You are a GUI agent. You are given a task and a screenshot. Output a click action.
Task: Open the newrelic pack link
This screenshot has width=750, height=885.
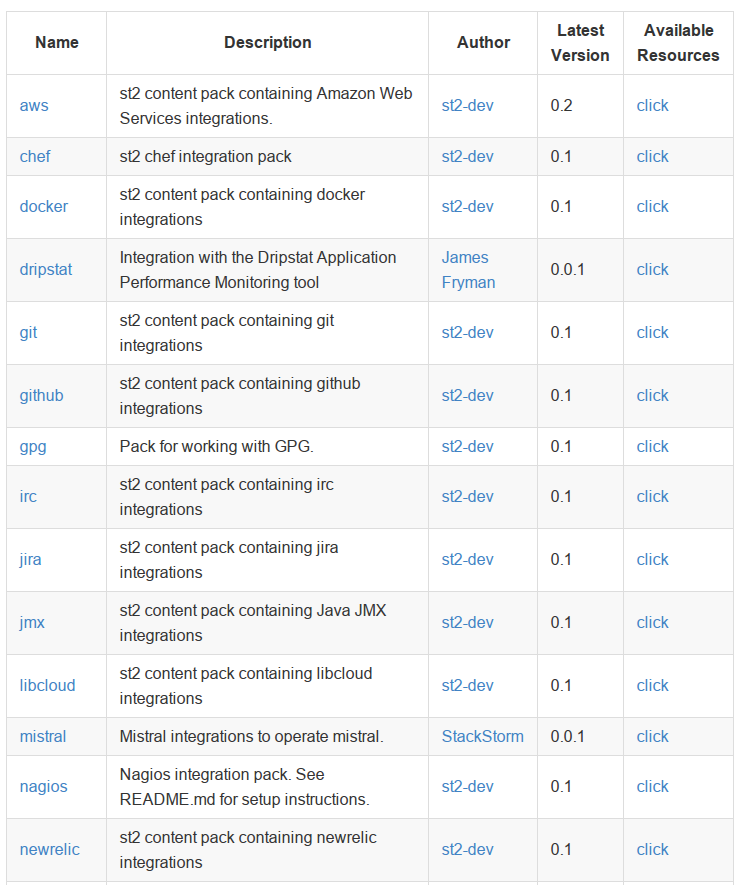(x=50, y=849)
